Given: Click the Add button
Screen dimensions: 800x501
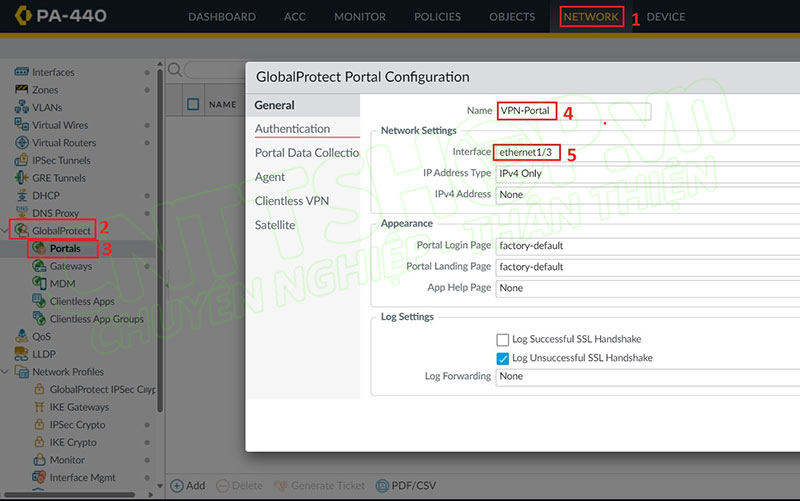Looking at the screenshot, I should click(x=188, y=486).
